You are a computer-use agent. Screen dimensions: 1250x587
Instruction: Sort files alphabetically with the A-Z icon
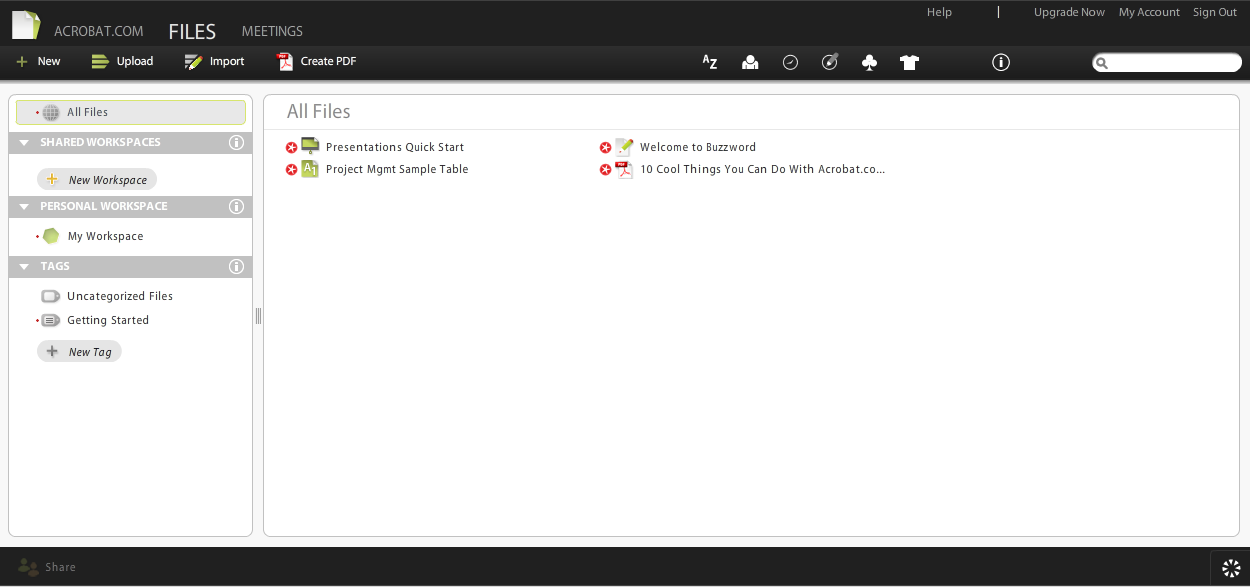tap(710, 62)
